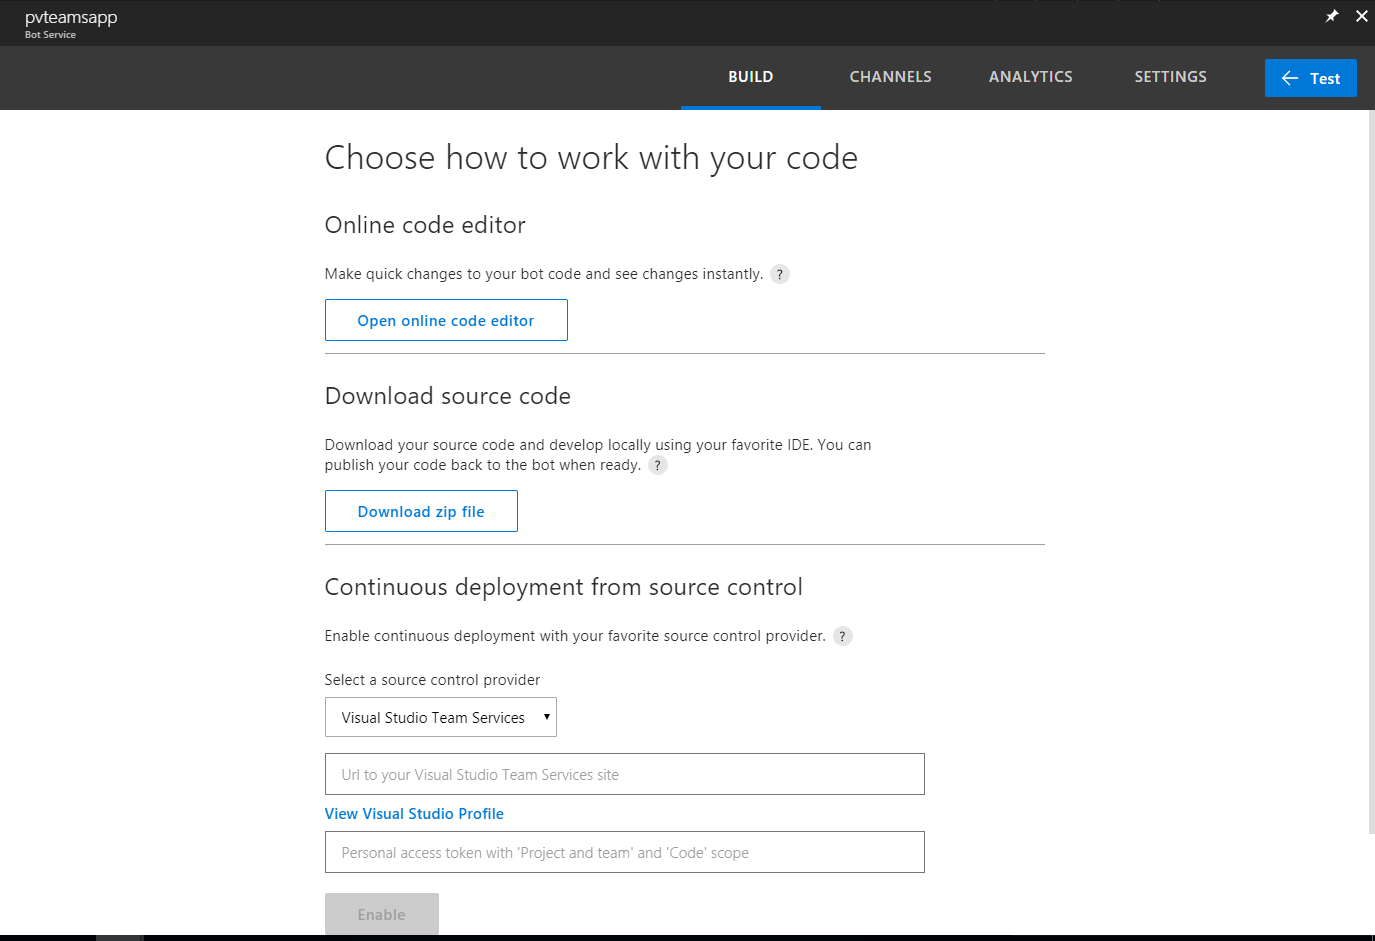Click the 'Choose how to work with your code' heading
The height and width of the screenshot is (941, 1375).
pos(591,158)
